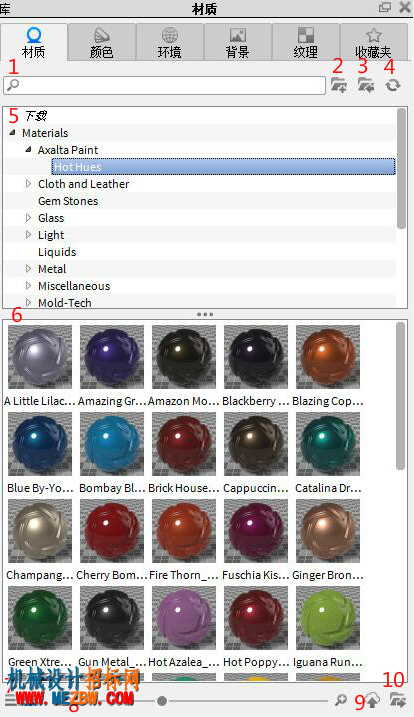This screenshot has height=717, width=414.
Task: Select the Gun Metal material thumbnail
Action: click(x=112, y=618)
